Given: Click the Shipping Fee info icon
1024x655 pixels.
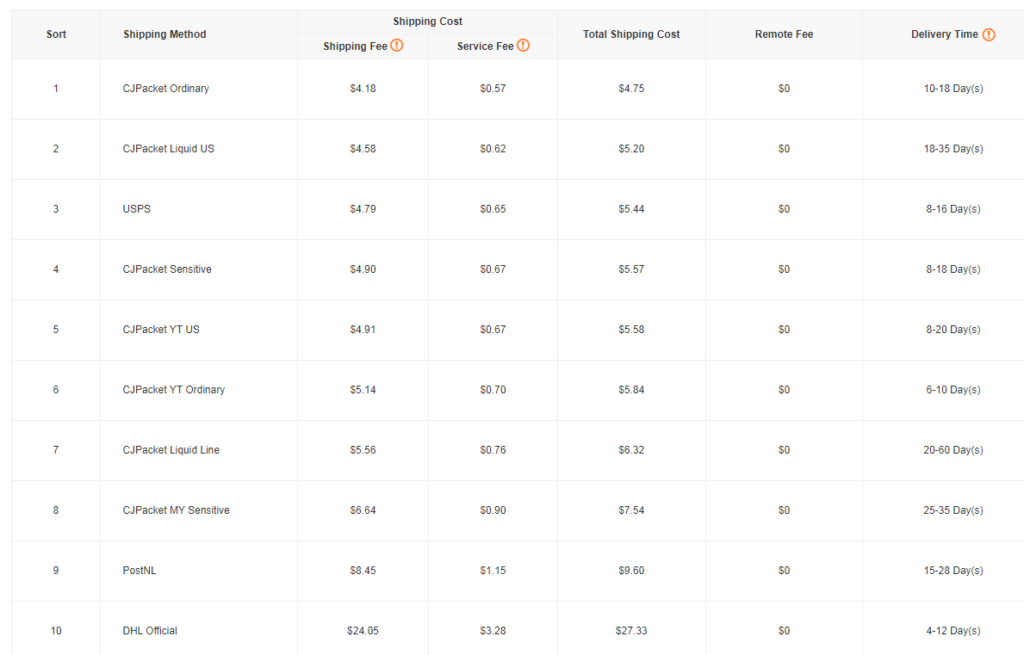Looking at the screenshot, I should tap(396, 46).
